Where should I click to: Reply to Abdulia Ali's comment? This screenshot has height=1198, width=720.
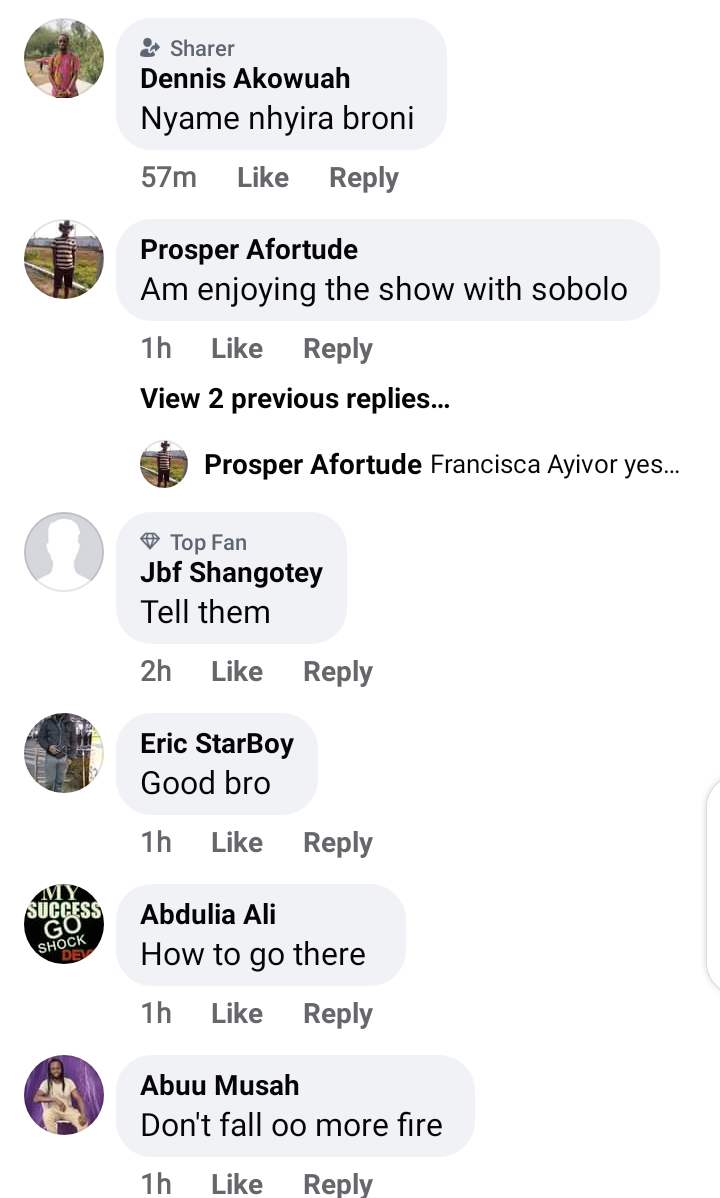[338, 1014]
